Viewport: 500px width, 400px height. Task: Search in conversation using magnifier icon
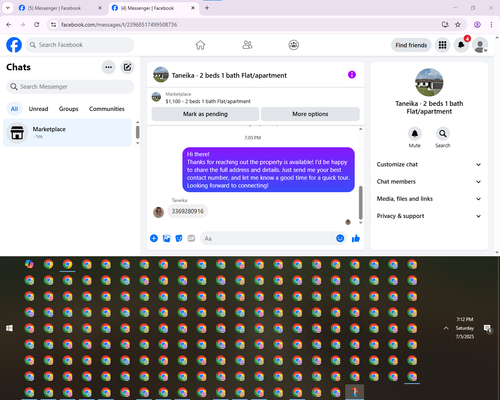[443, 134]
